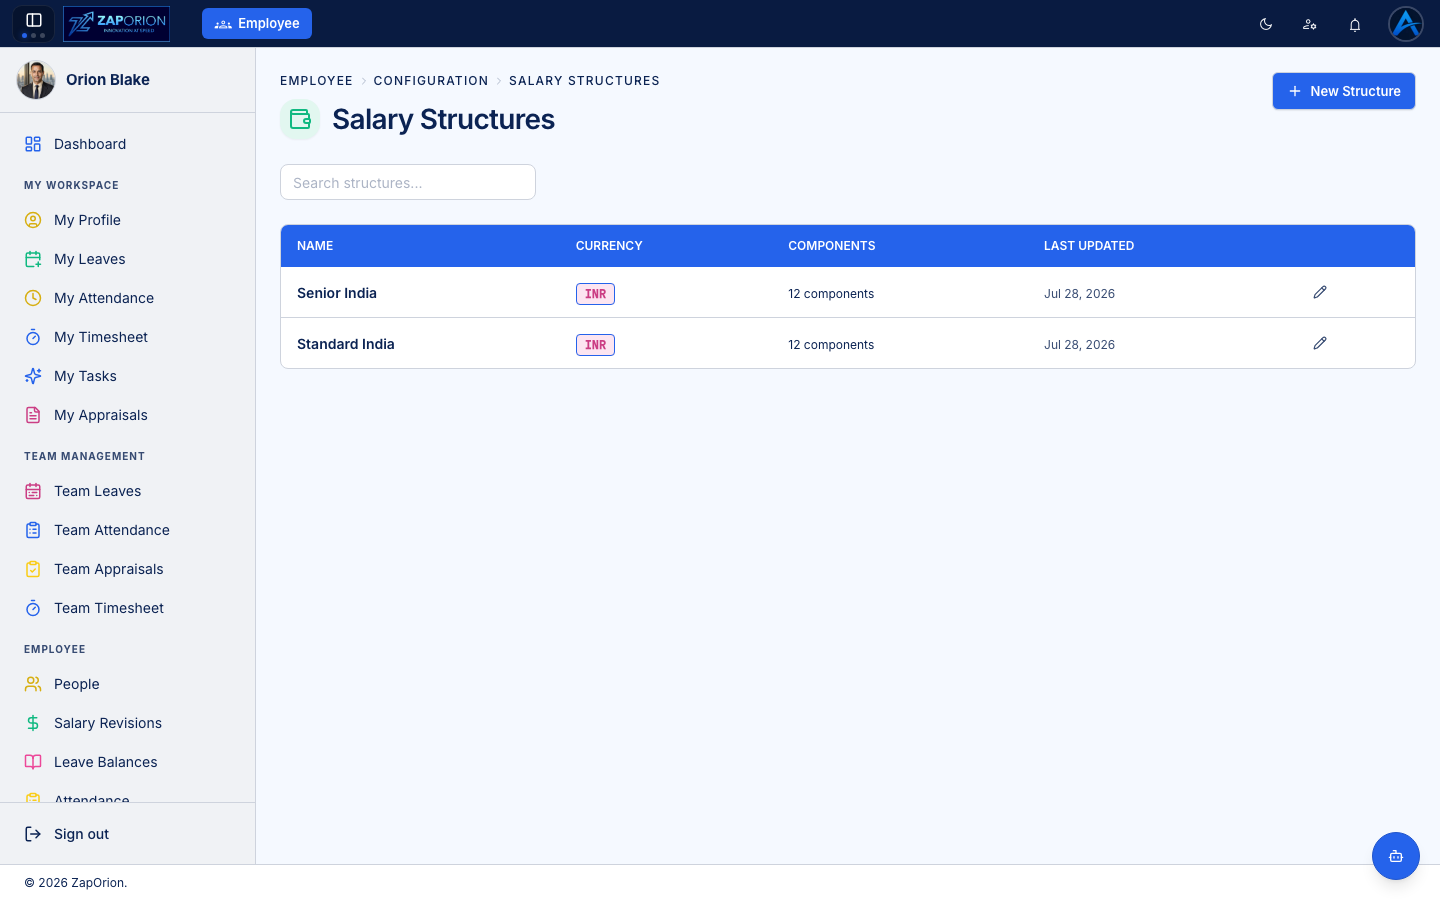Click 12 components in Standard India row
The width and height of the screenshot is (1440, 900).
pos(831,345)
